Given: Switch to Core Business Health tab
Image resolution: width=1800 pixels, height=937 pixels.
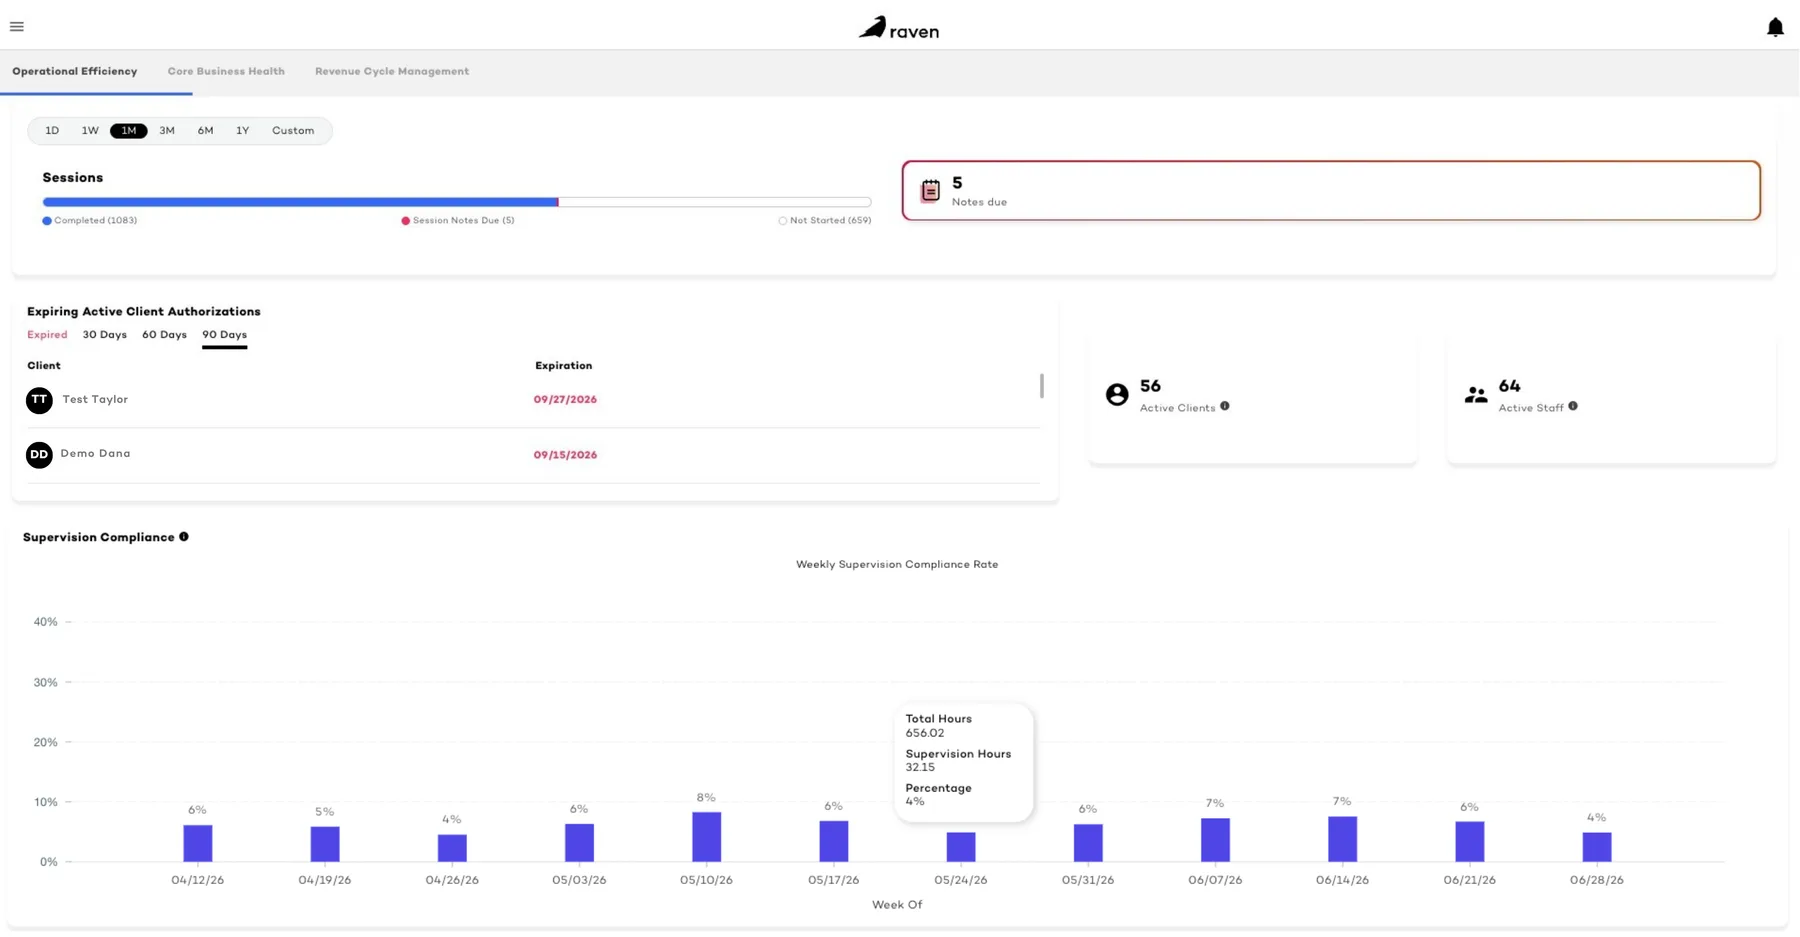Looking at the screenshot, I should pyautogui.click(x=226, y=71).
